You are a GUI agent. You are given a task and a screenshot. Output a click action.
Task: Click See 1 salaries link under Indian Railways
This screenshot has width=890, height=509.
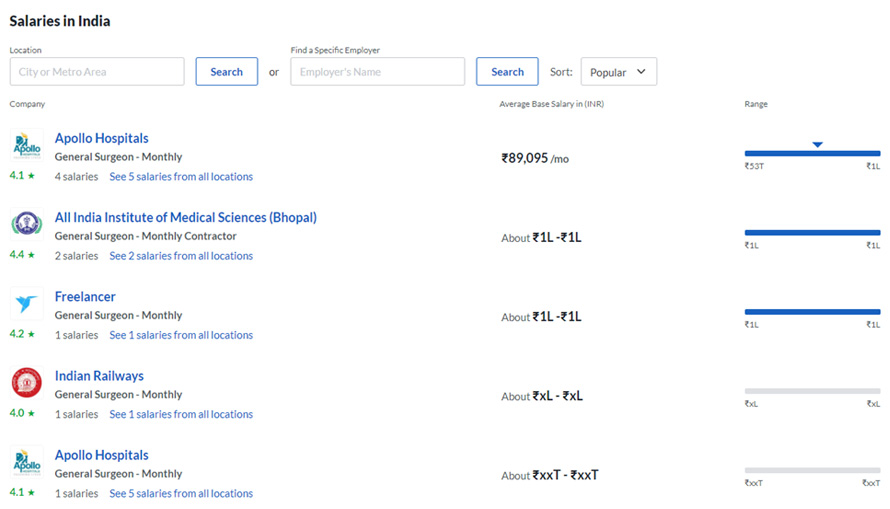(181, 414)
